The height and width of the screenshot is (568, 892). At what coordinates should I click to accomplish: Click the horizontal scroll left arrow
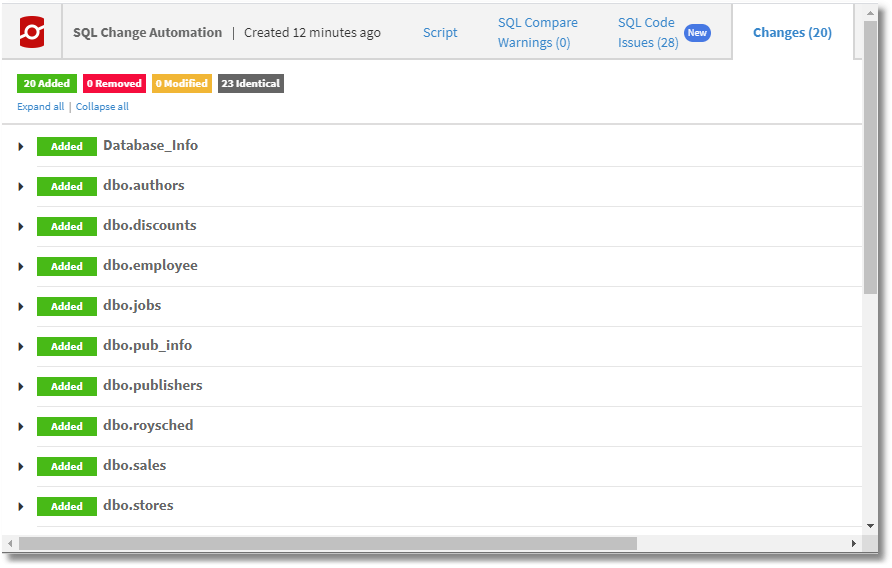click(10, 544)
